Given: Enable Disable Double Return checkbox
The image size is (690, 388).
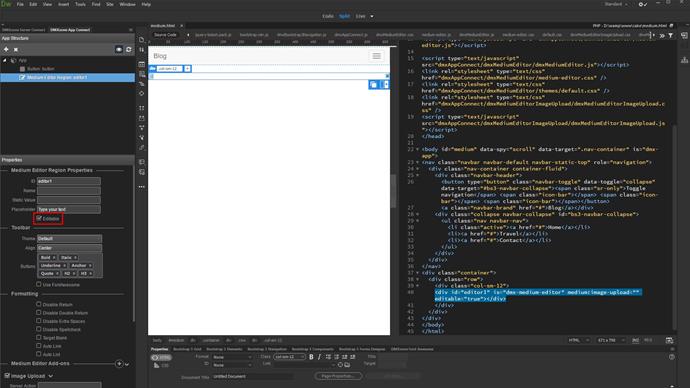Looking at the screenshot, I should click(x=39, y=313).
